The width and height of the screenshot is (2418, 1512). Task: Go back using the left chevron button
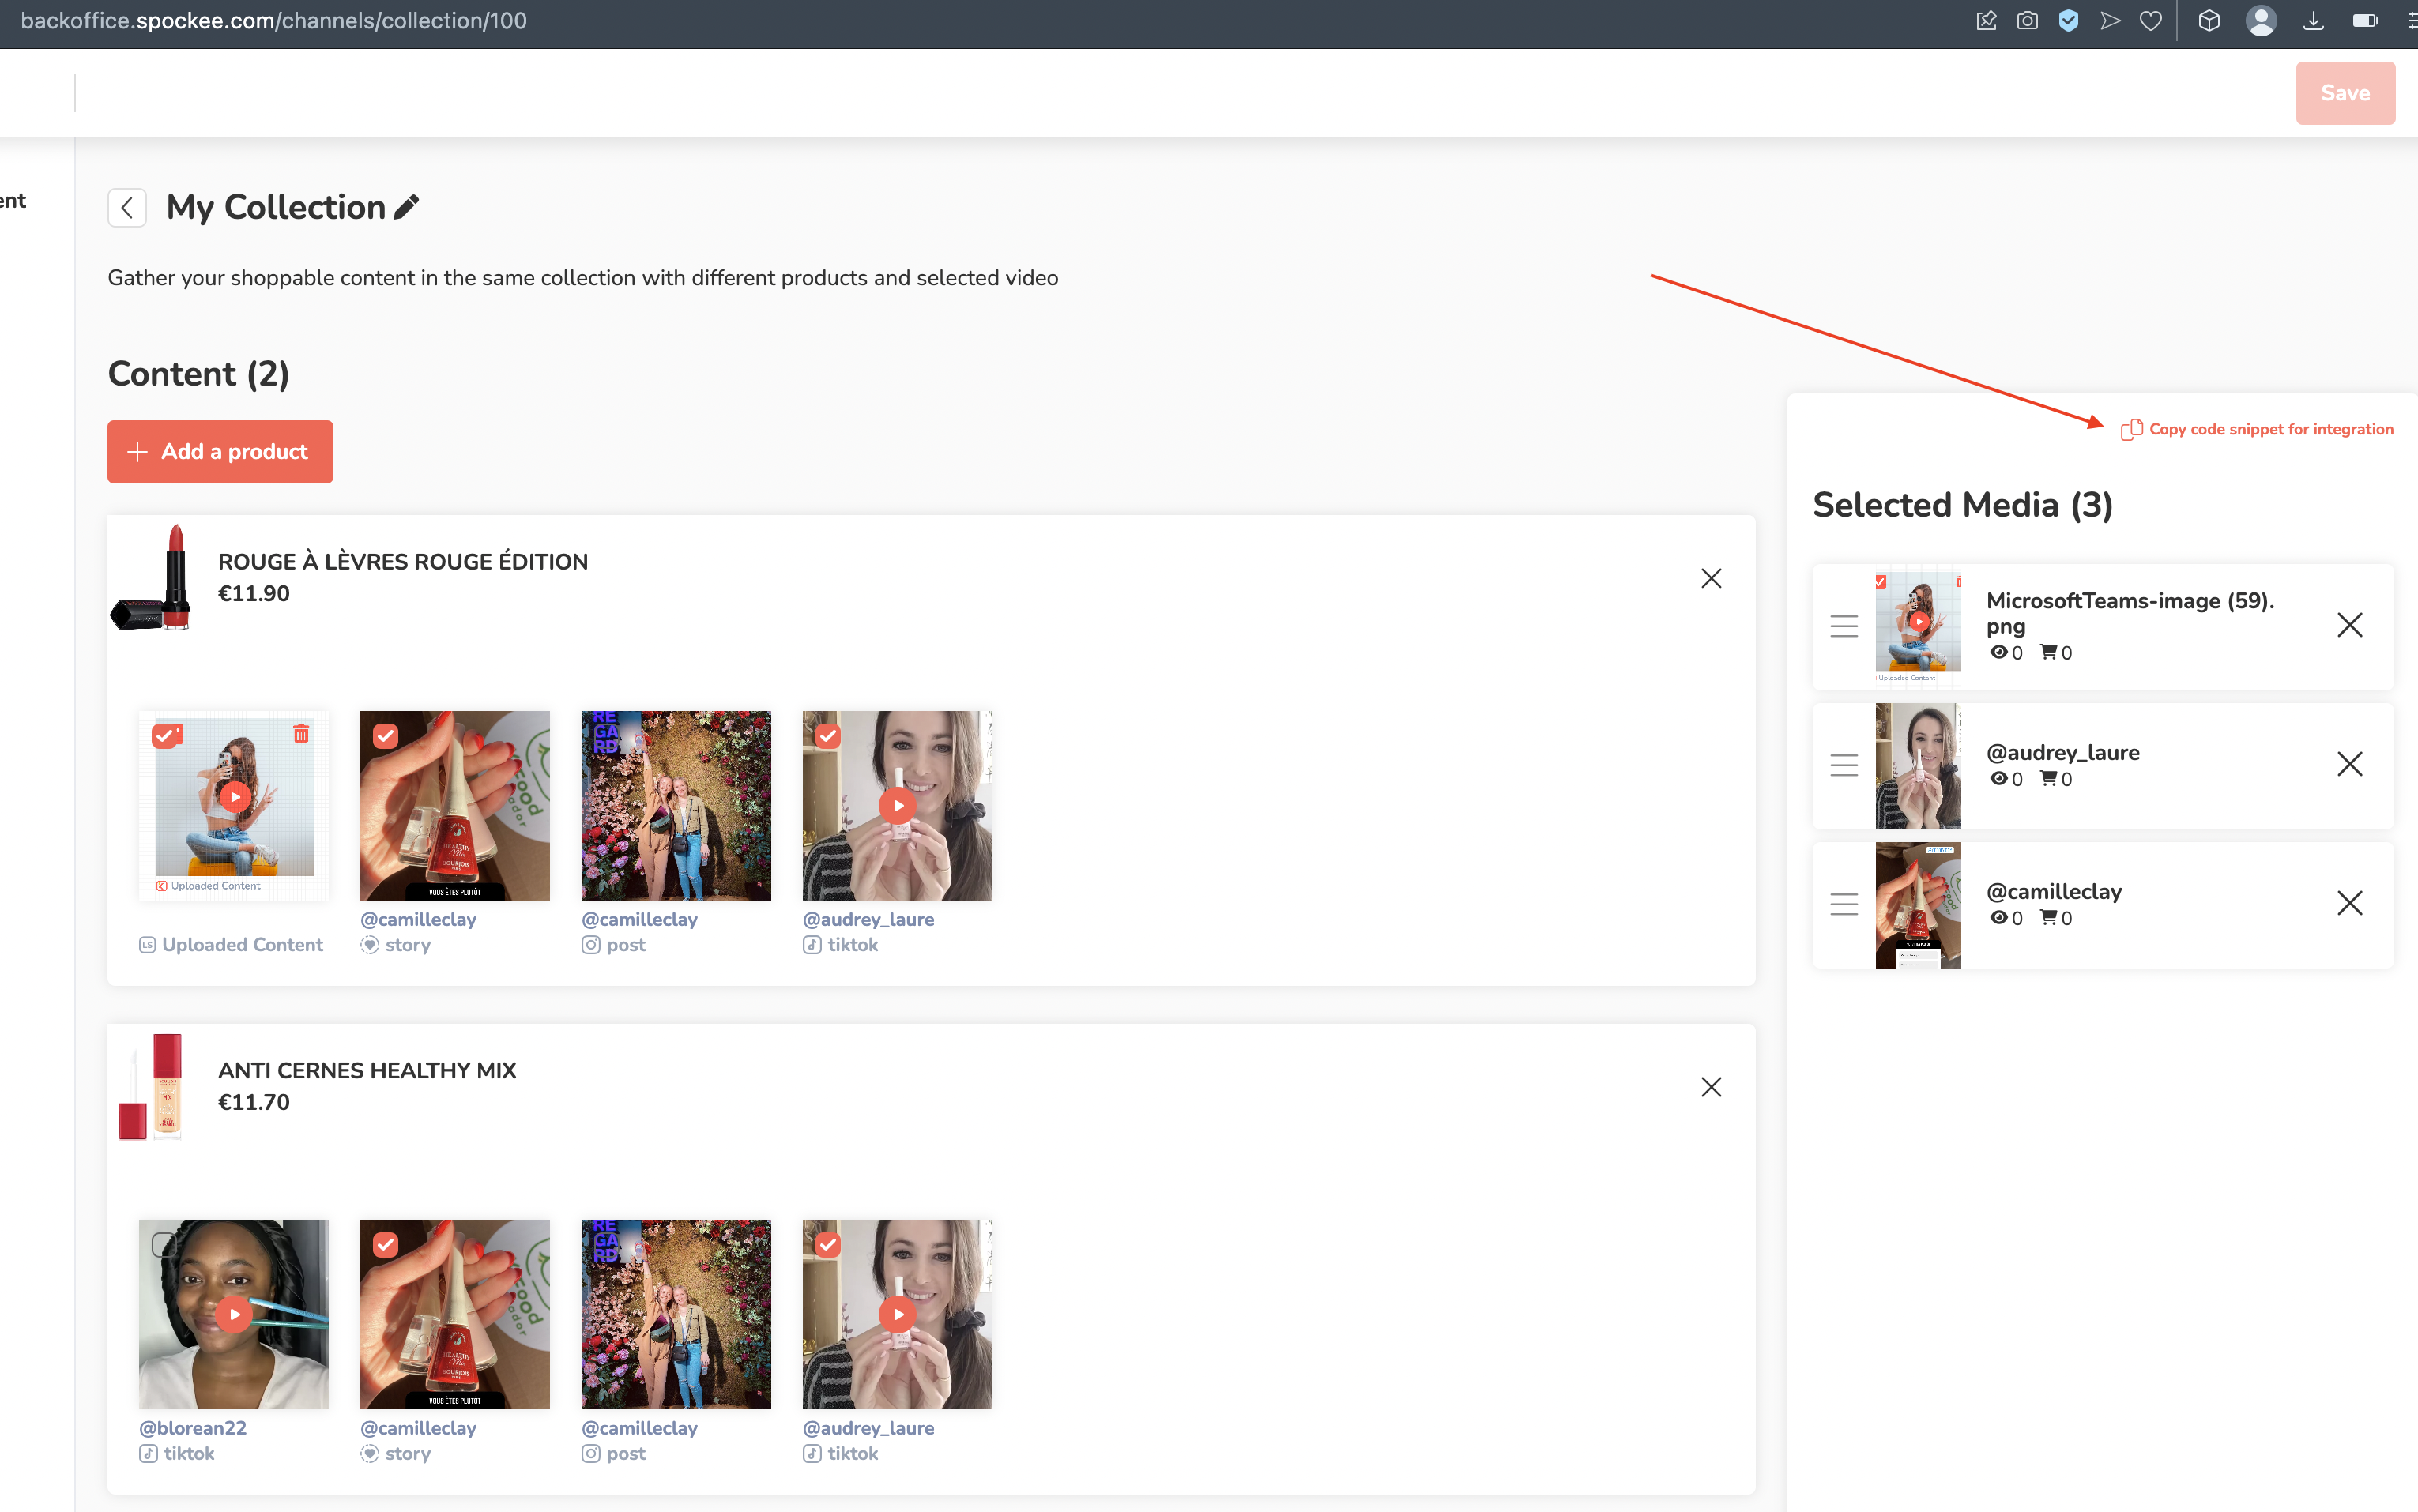click(x=127, y=208)
